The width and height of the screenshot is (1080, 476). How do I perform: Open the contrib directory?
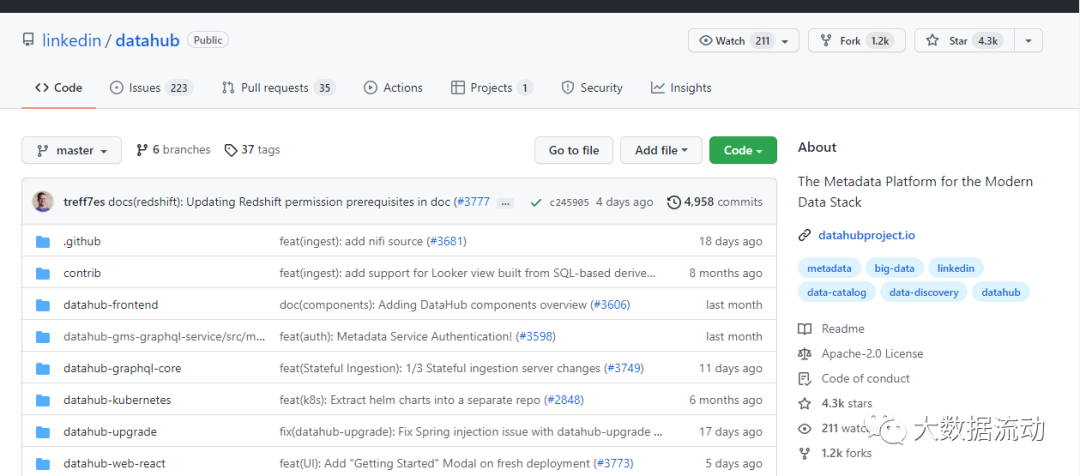[82, 273]
